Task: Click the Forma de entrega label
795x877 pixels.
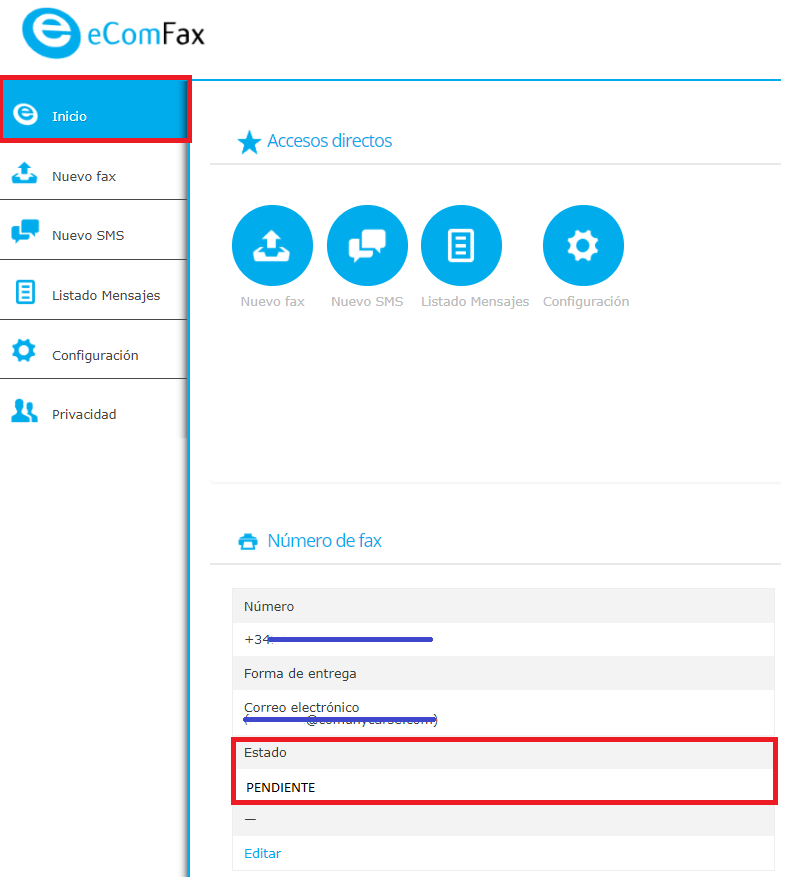Action: pyautogui.click(x=300, y=673)
